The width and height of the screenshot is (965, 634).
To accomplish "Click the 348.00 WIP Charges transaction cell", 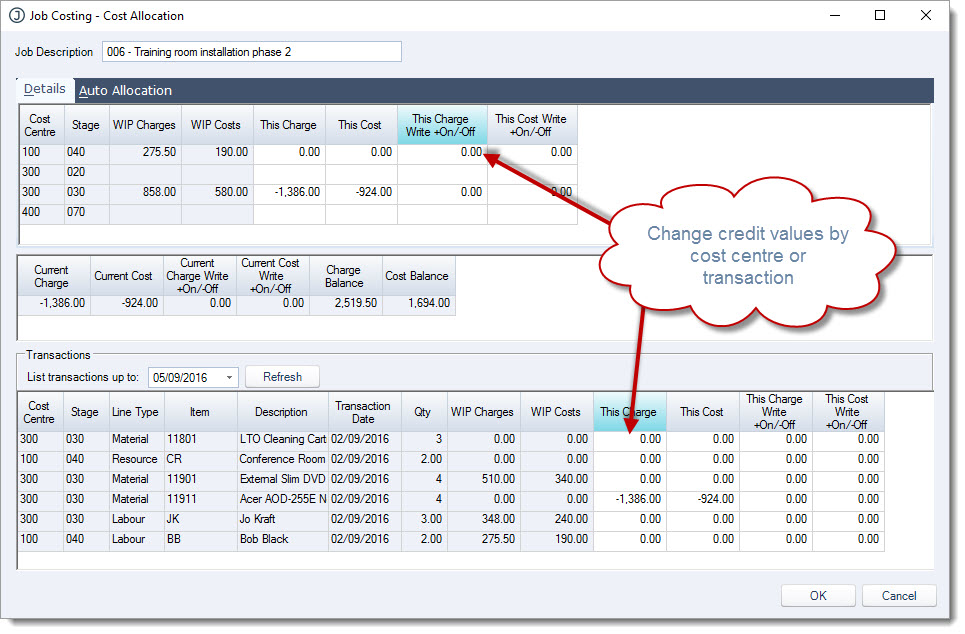I will (483, 520).
